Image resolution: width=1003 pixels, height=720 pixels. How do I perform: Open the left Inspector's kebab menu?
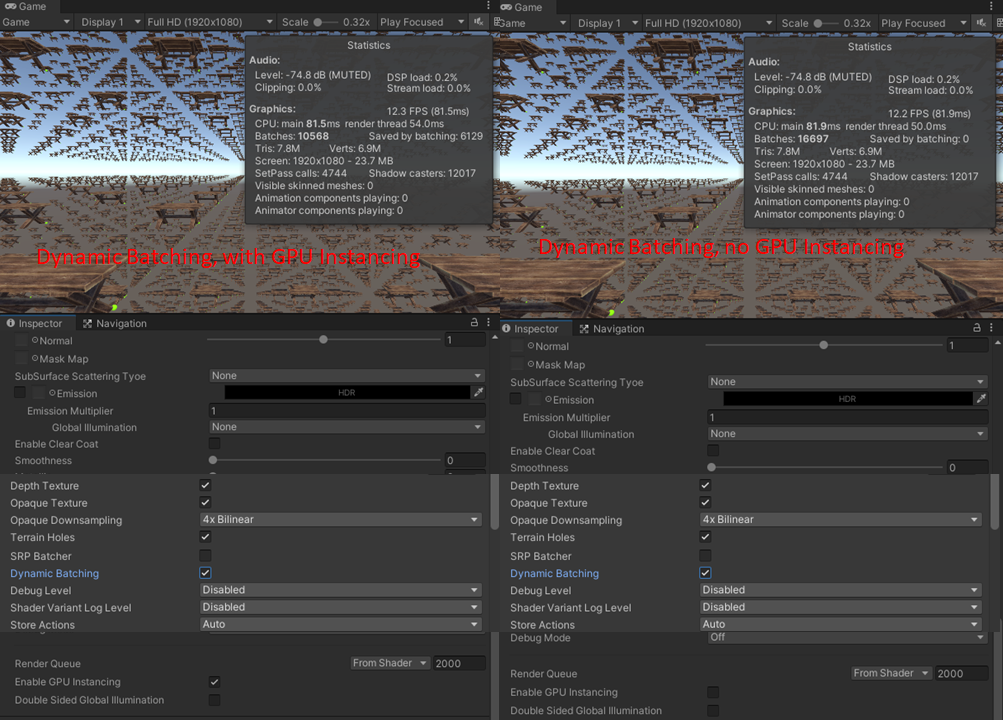click(488, 322)
